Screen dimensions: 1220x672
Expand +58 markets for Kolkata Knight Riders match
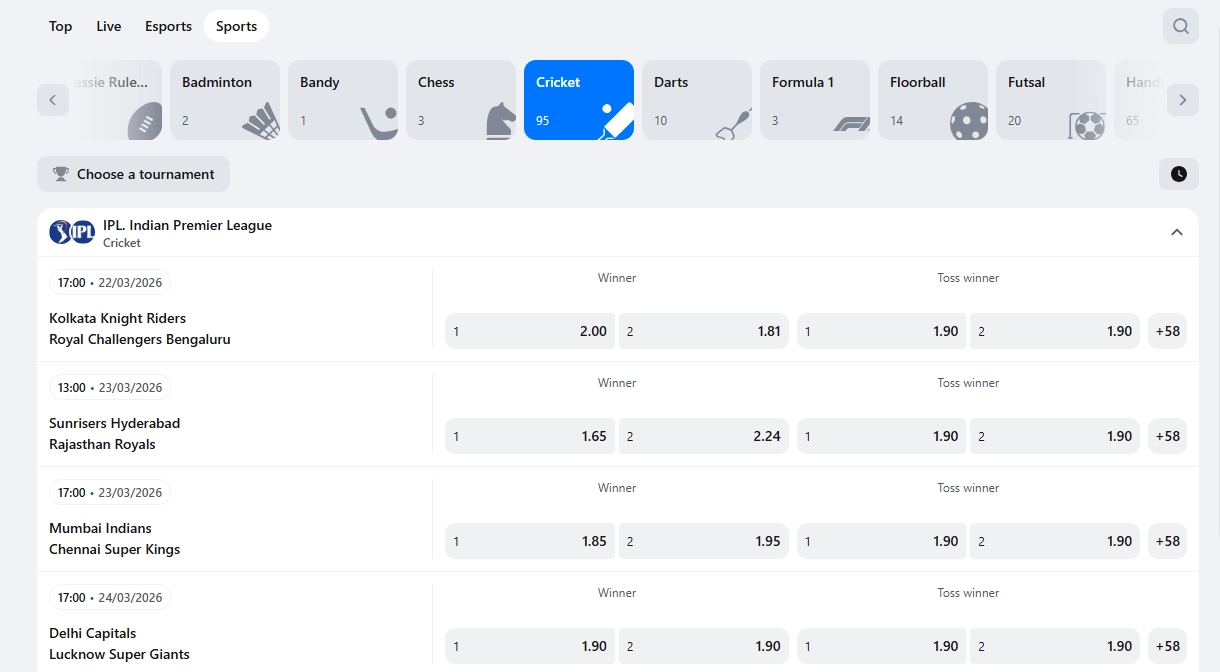pos(1167,331)
